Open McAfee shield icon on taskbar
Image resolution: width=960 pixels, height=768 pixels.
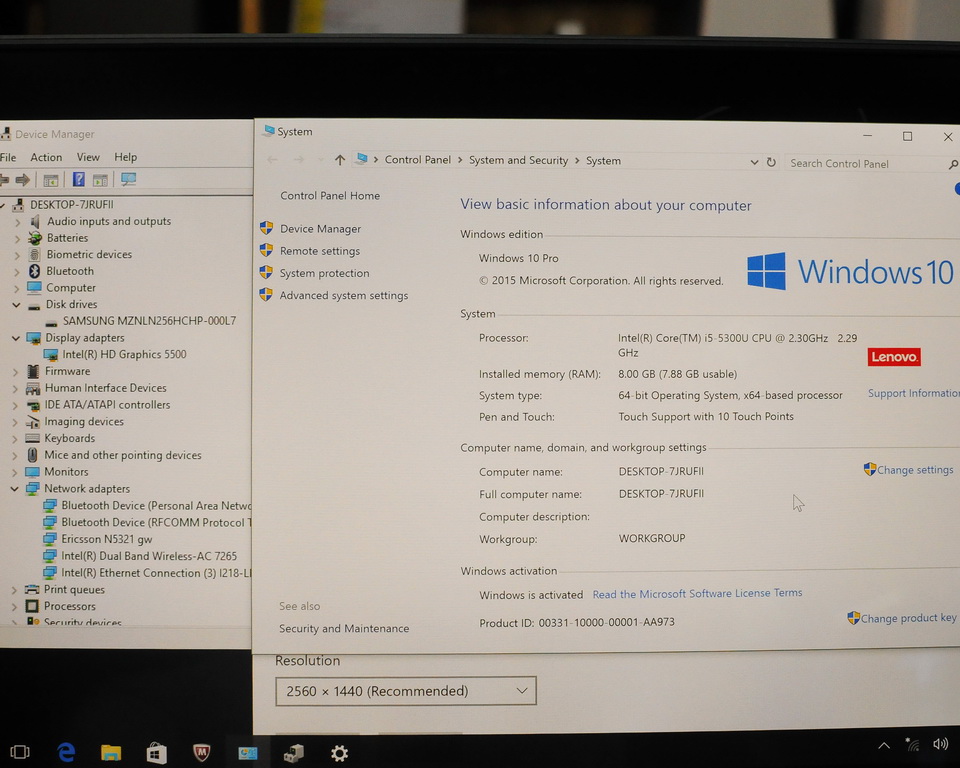(x=202, y=753)
